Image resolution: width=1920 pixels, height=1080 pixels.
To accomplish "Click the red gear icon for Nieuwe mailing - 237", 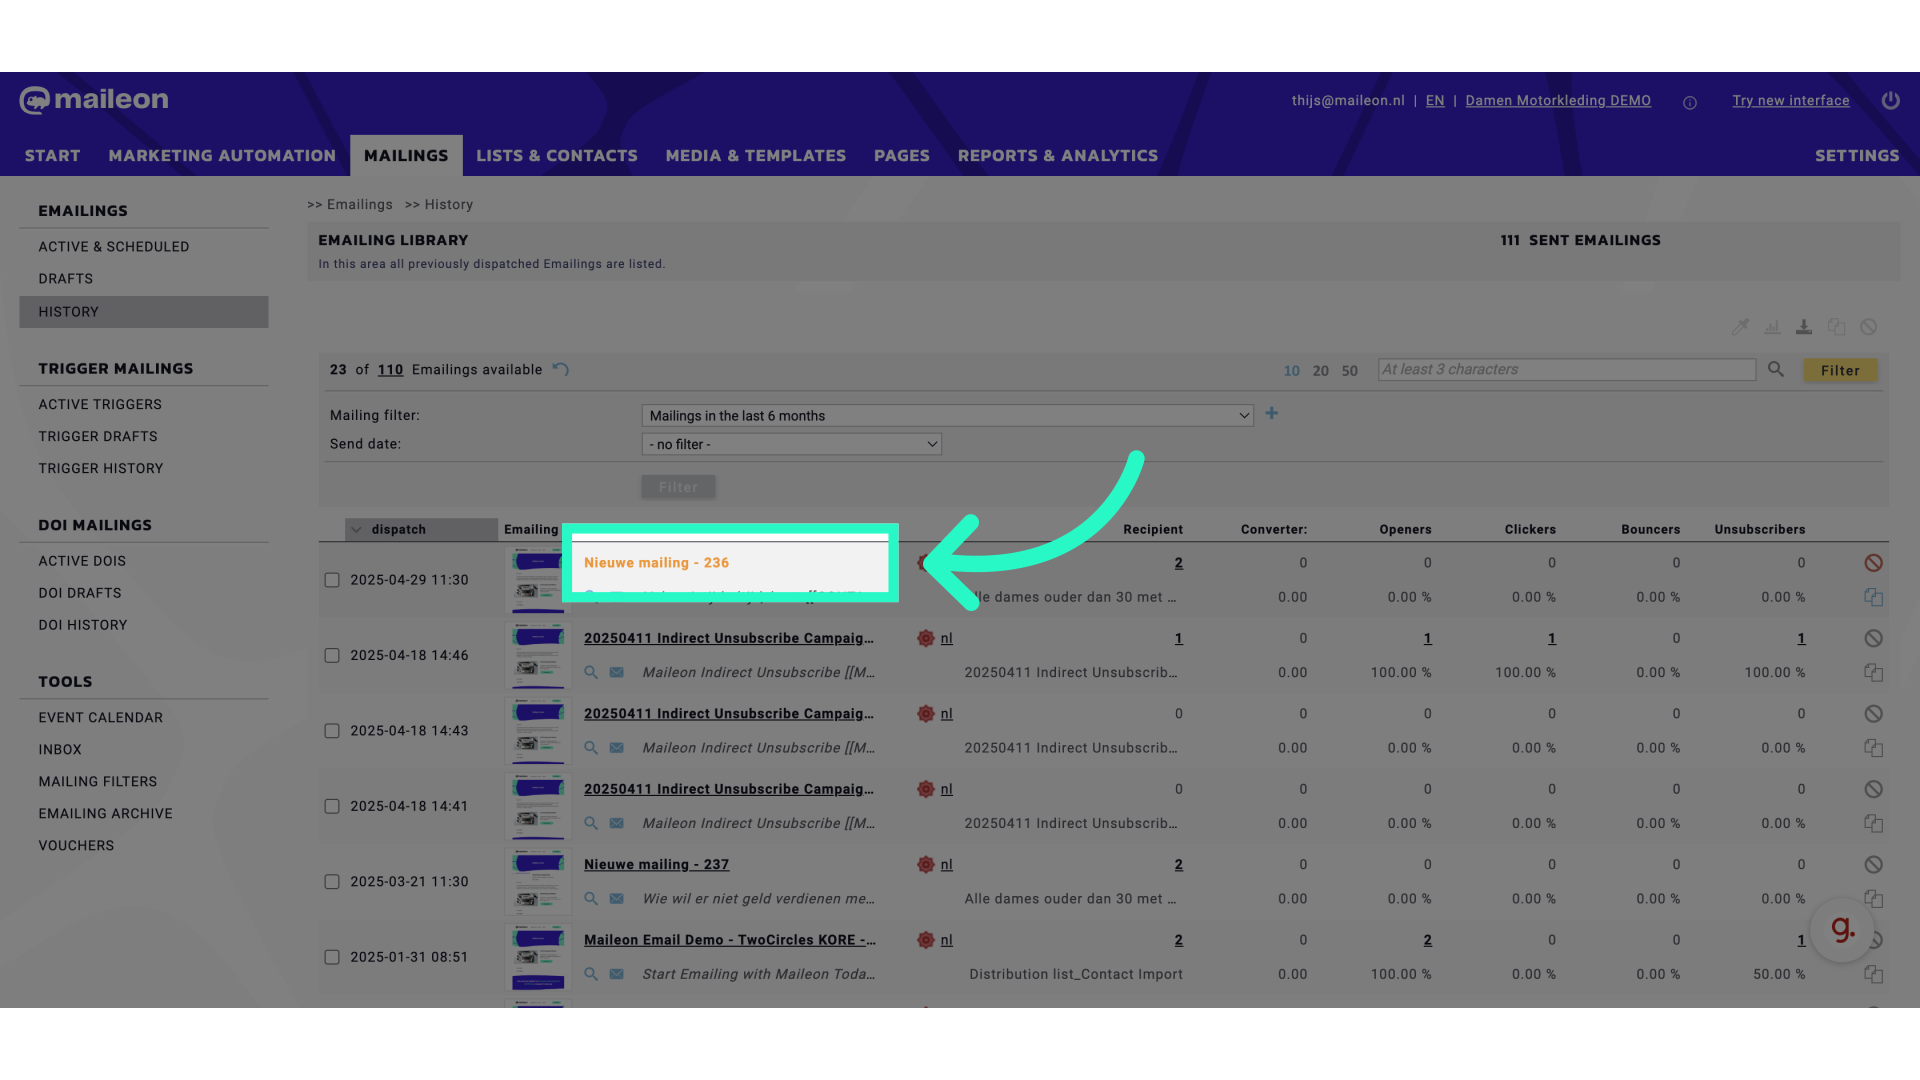I will point(926,865).
